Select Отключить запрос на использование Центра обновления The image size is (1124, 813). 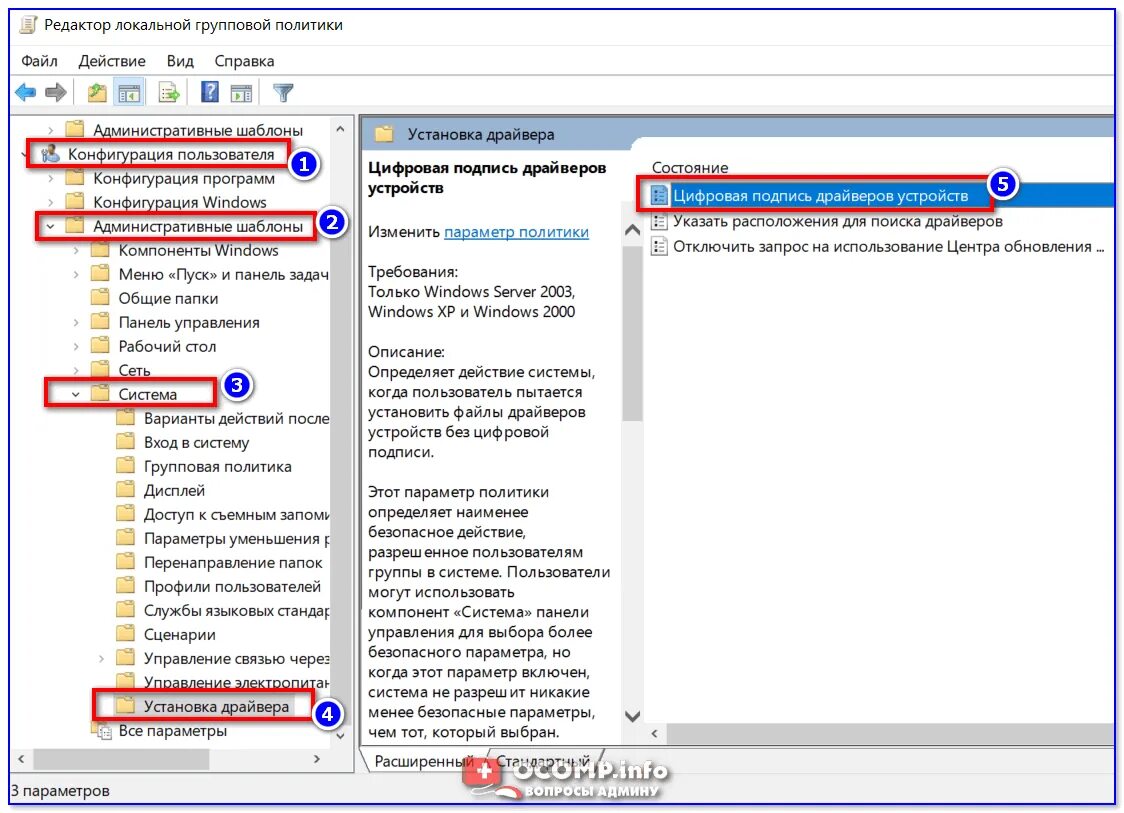coord(888,247)
